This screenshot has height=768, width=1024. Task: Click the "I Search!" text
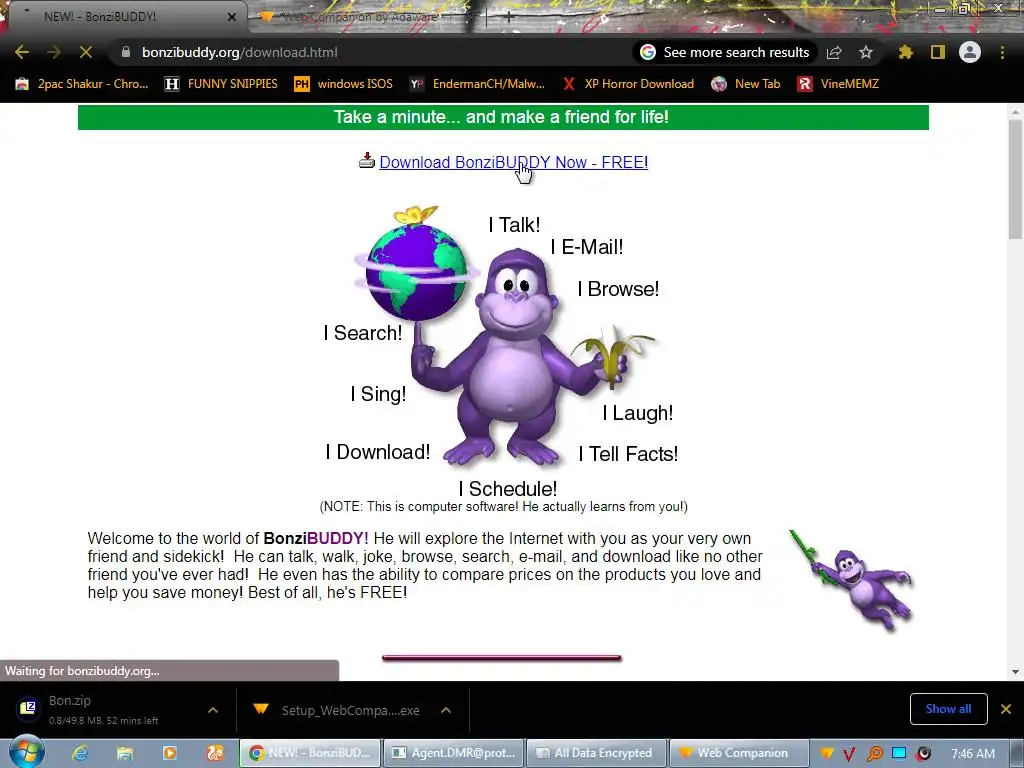pyautogui.click(x=363, y=332)
